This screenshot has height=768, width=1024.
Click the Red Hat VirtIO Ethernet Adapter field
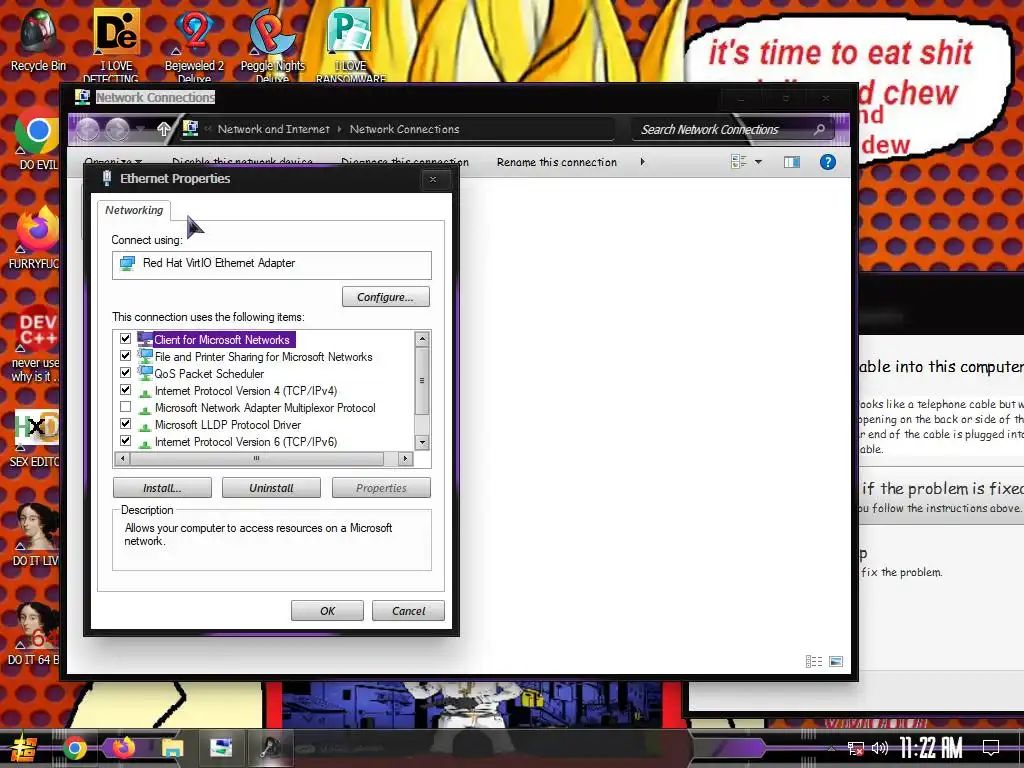click(x=272, y=265)
